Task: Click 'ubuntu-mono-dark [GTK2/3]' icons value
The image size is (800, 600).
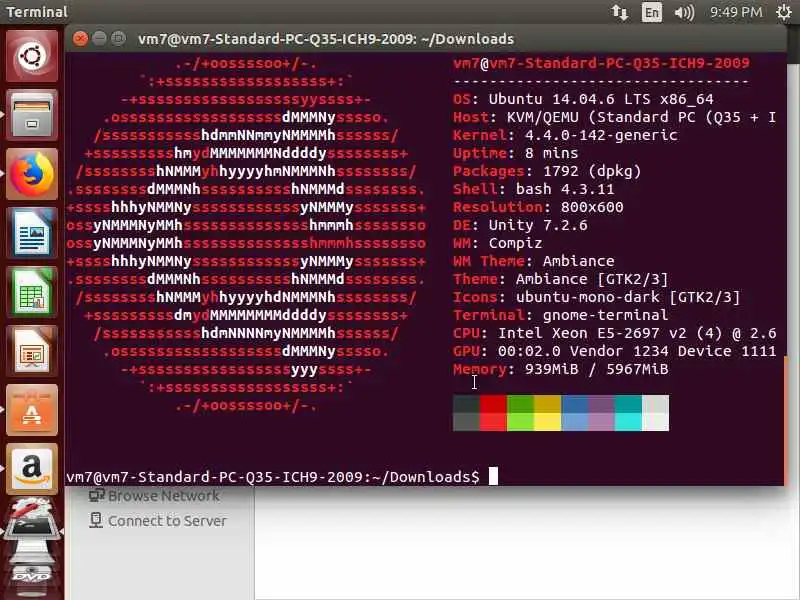Action: click(628, 297)
